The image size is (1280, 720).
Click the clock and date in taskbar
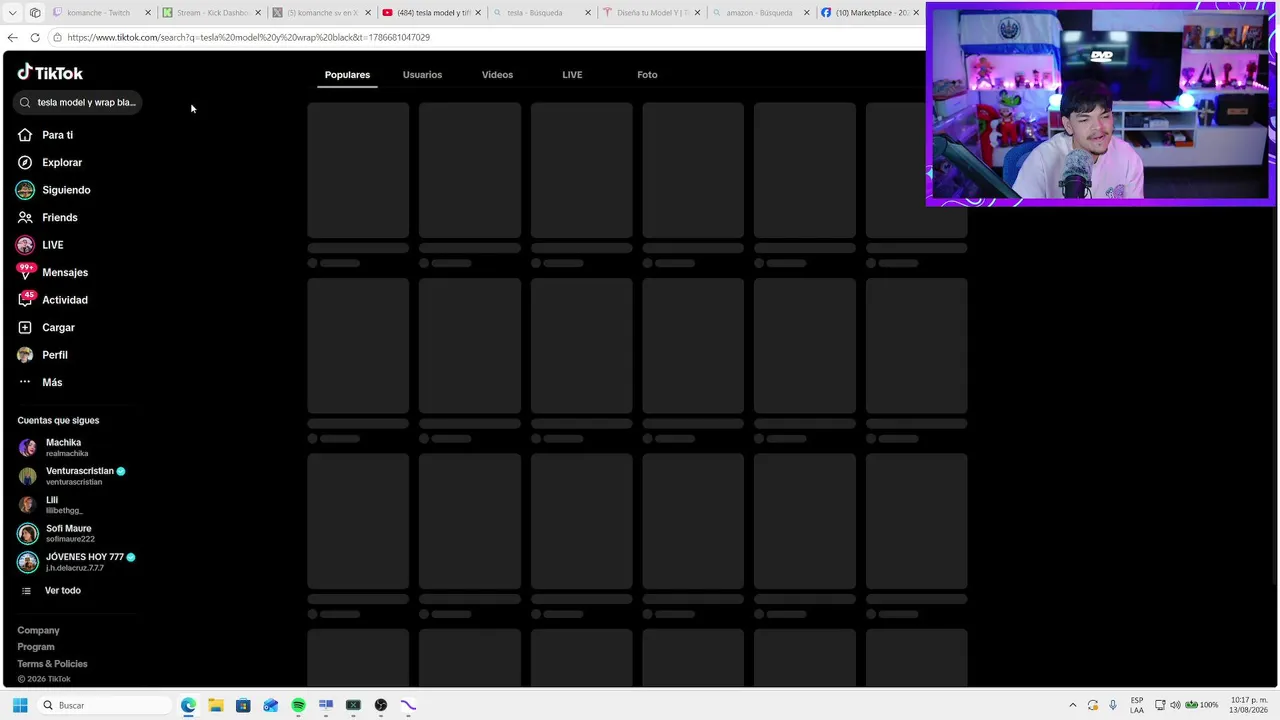click(x=1250, y=705)
